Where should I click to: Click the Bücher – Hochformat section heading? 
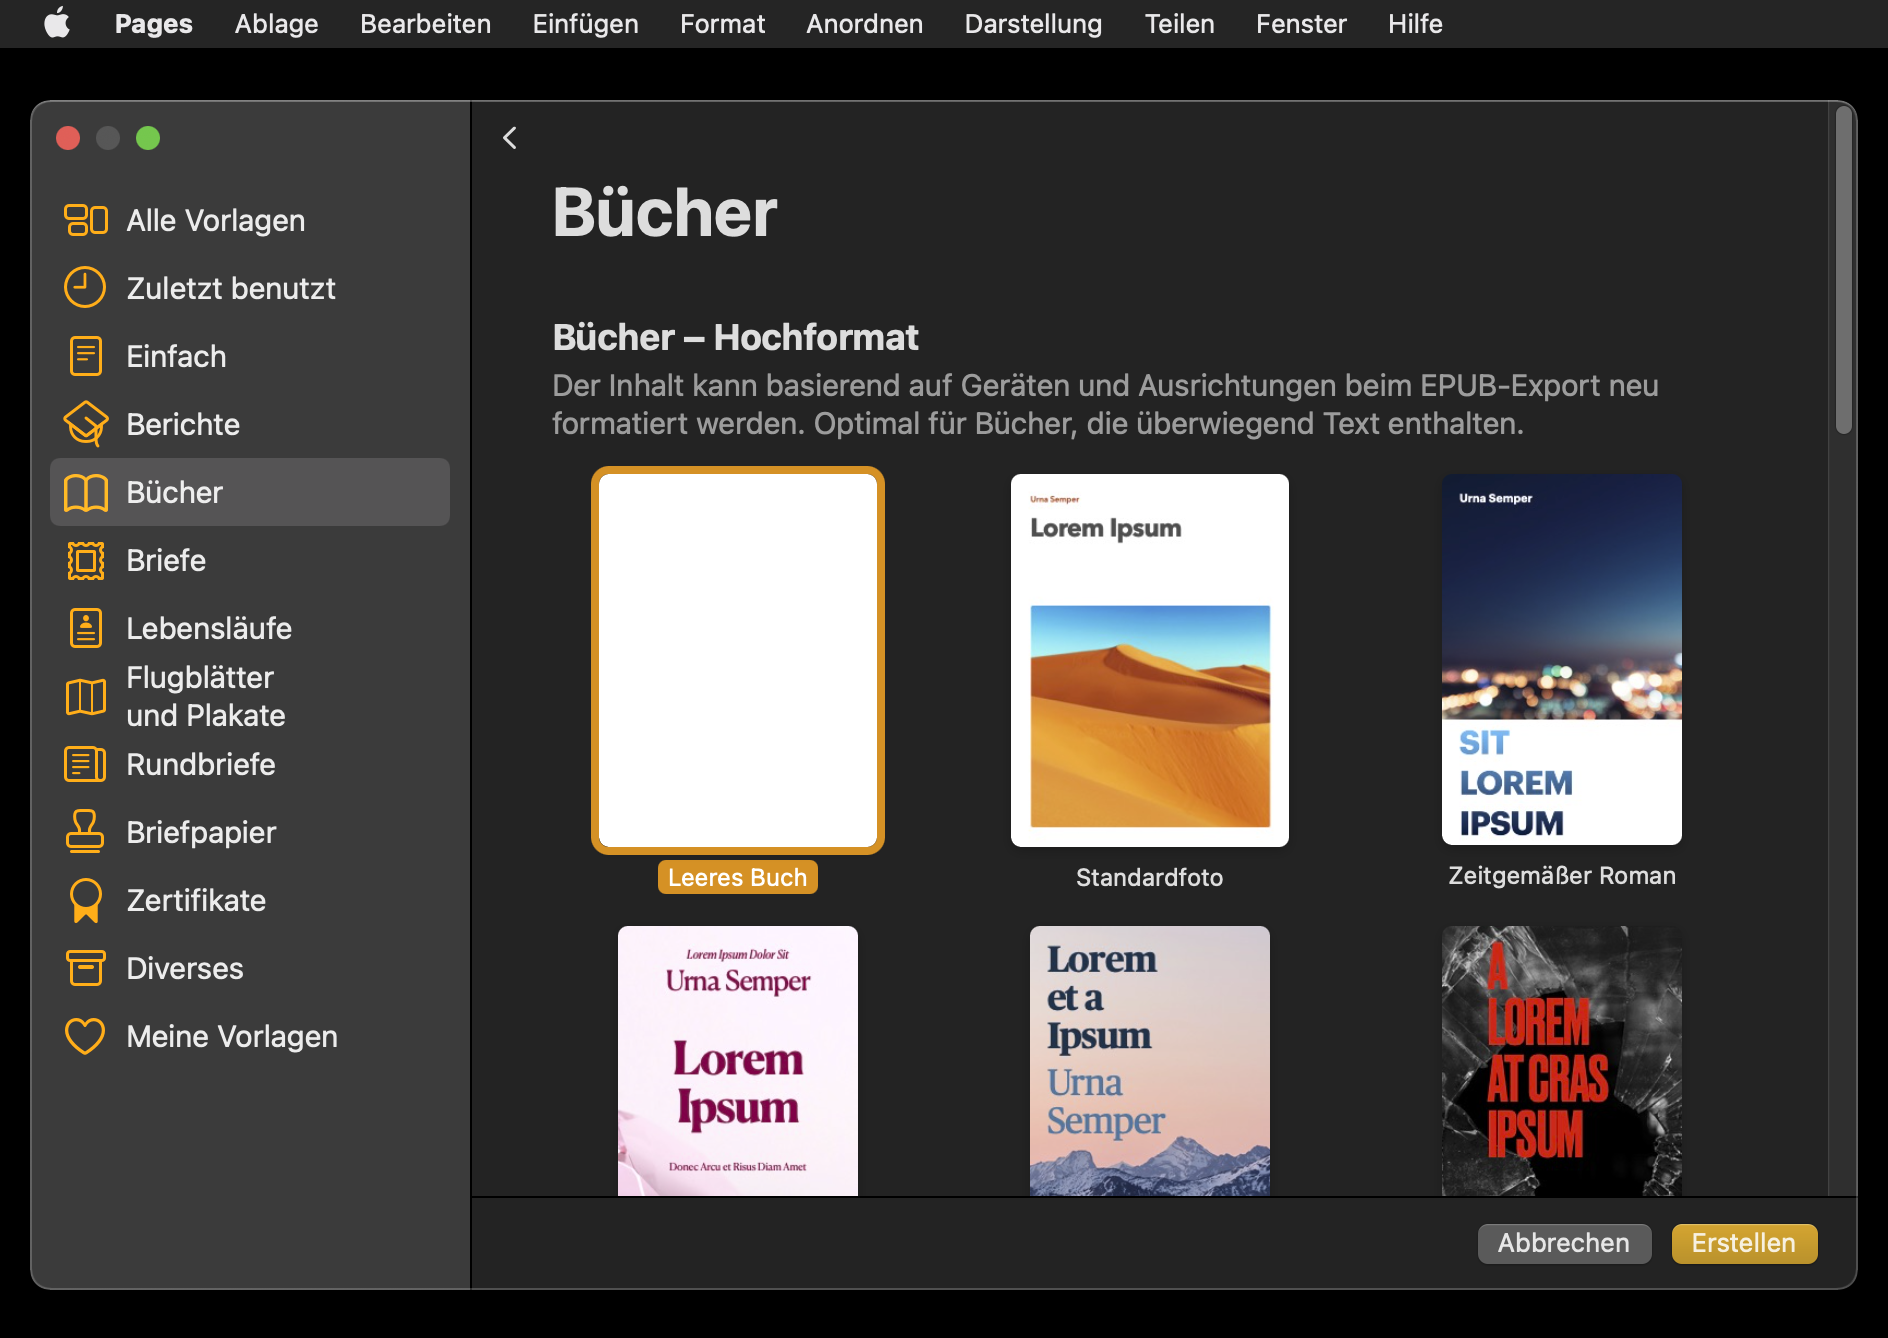(x=735, y=337)
